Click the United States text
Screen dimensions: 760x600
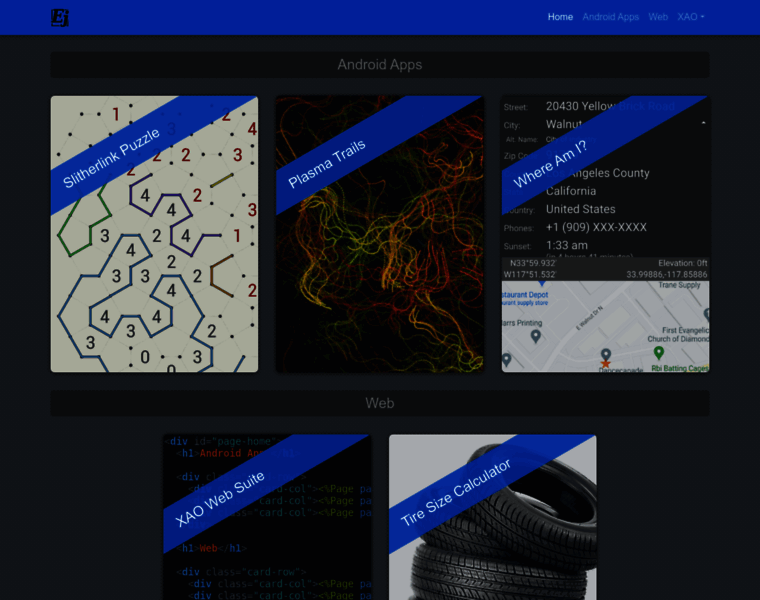click(x=581, y=209)
